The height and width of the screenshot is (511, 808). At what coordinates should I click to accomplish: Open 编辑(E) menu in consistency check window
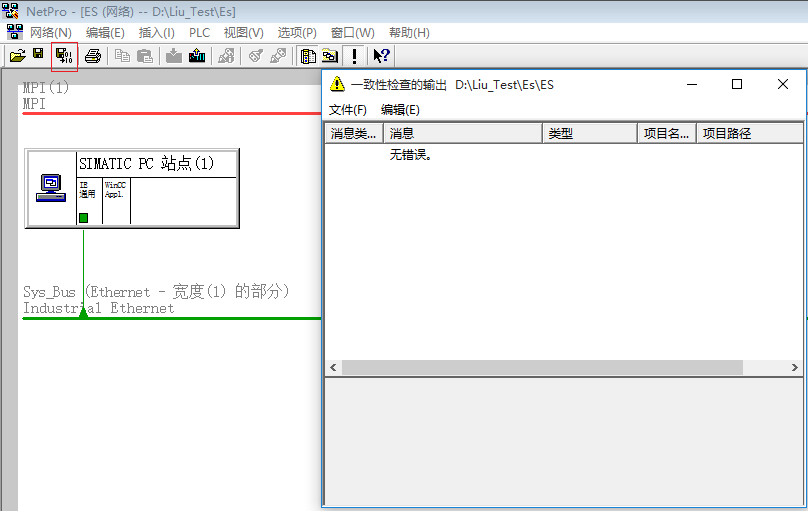400,110
